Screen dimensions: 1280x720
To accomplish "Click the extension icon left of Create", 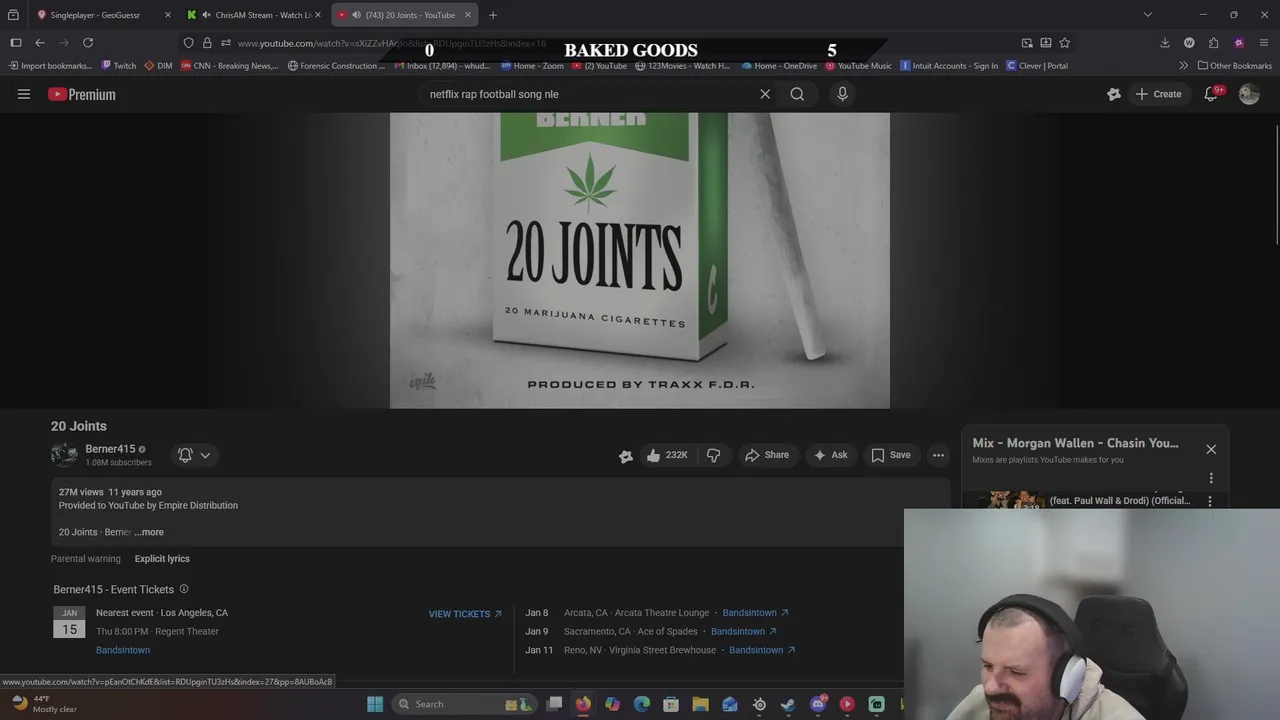I will point(1114,94).
